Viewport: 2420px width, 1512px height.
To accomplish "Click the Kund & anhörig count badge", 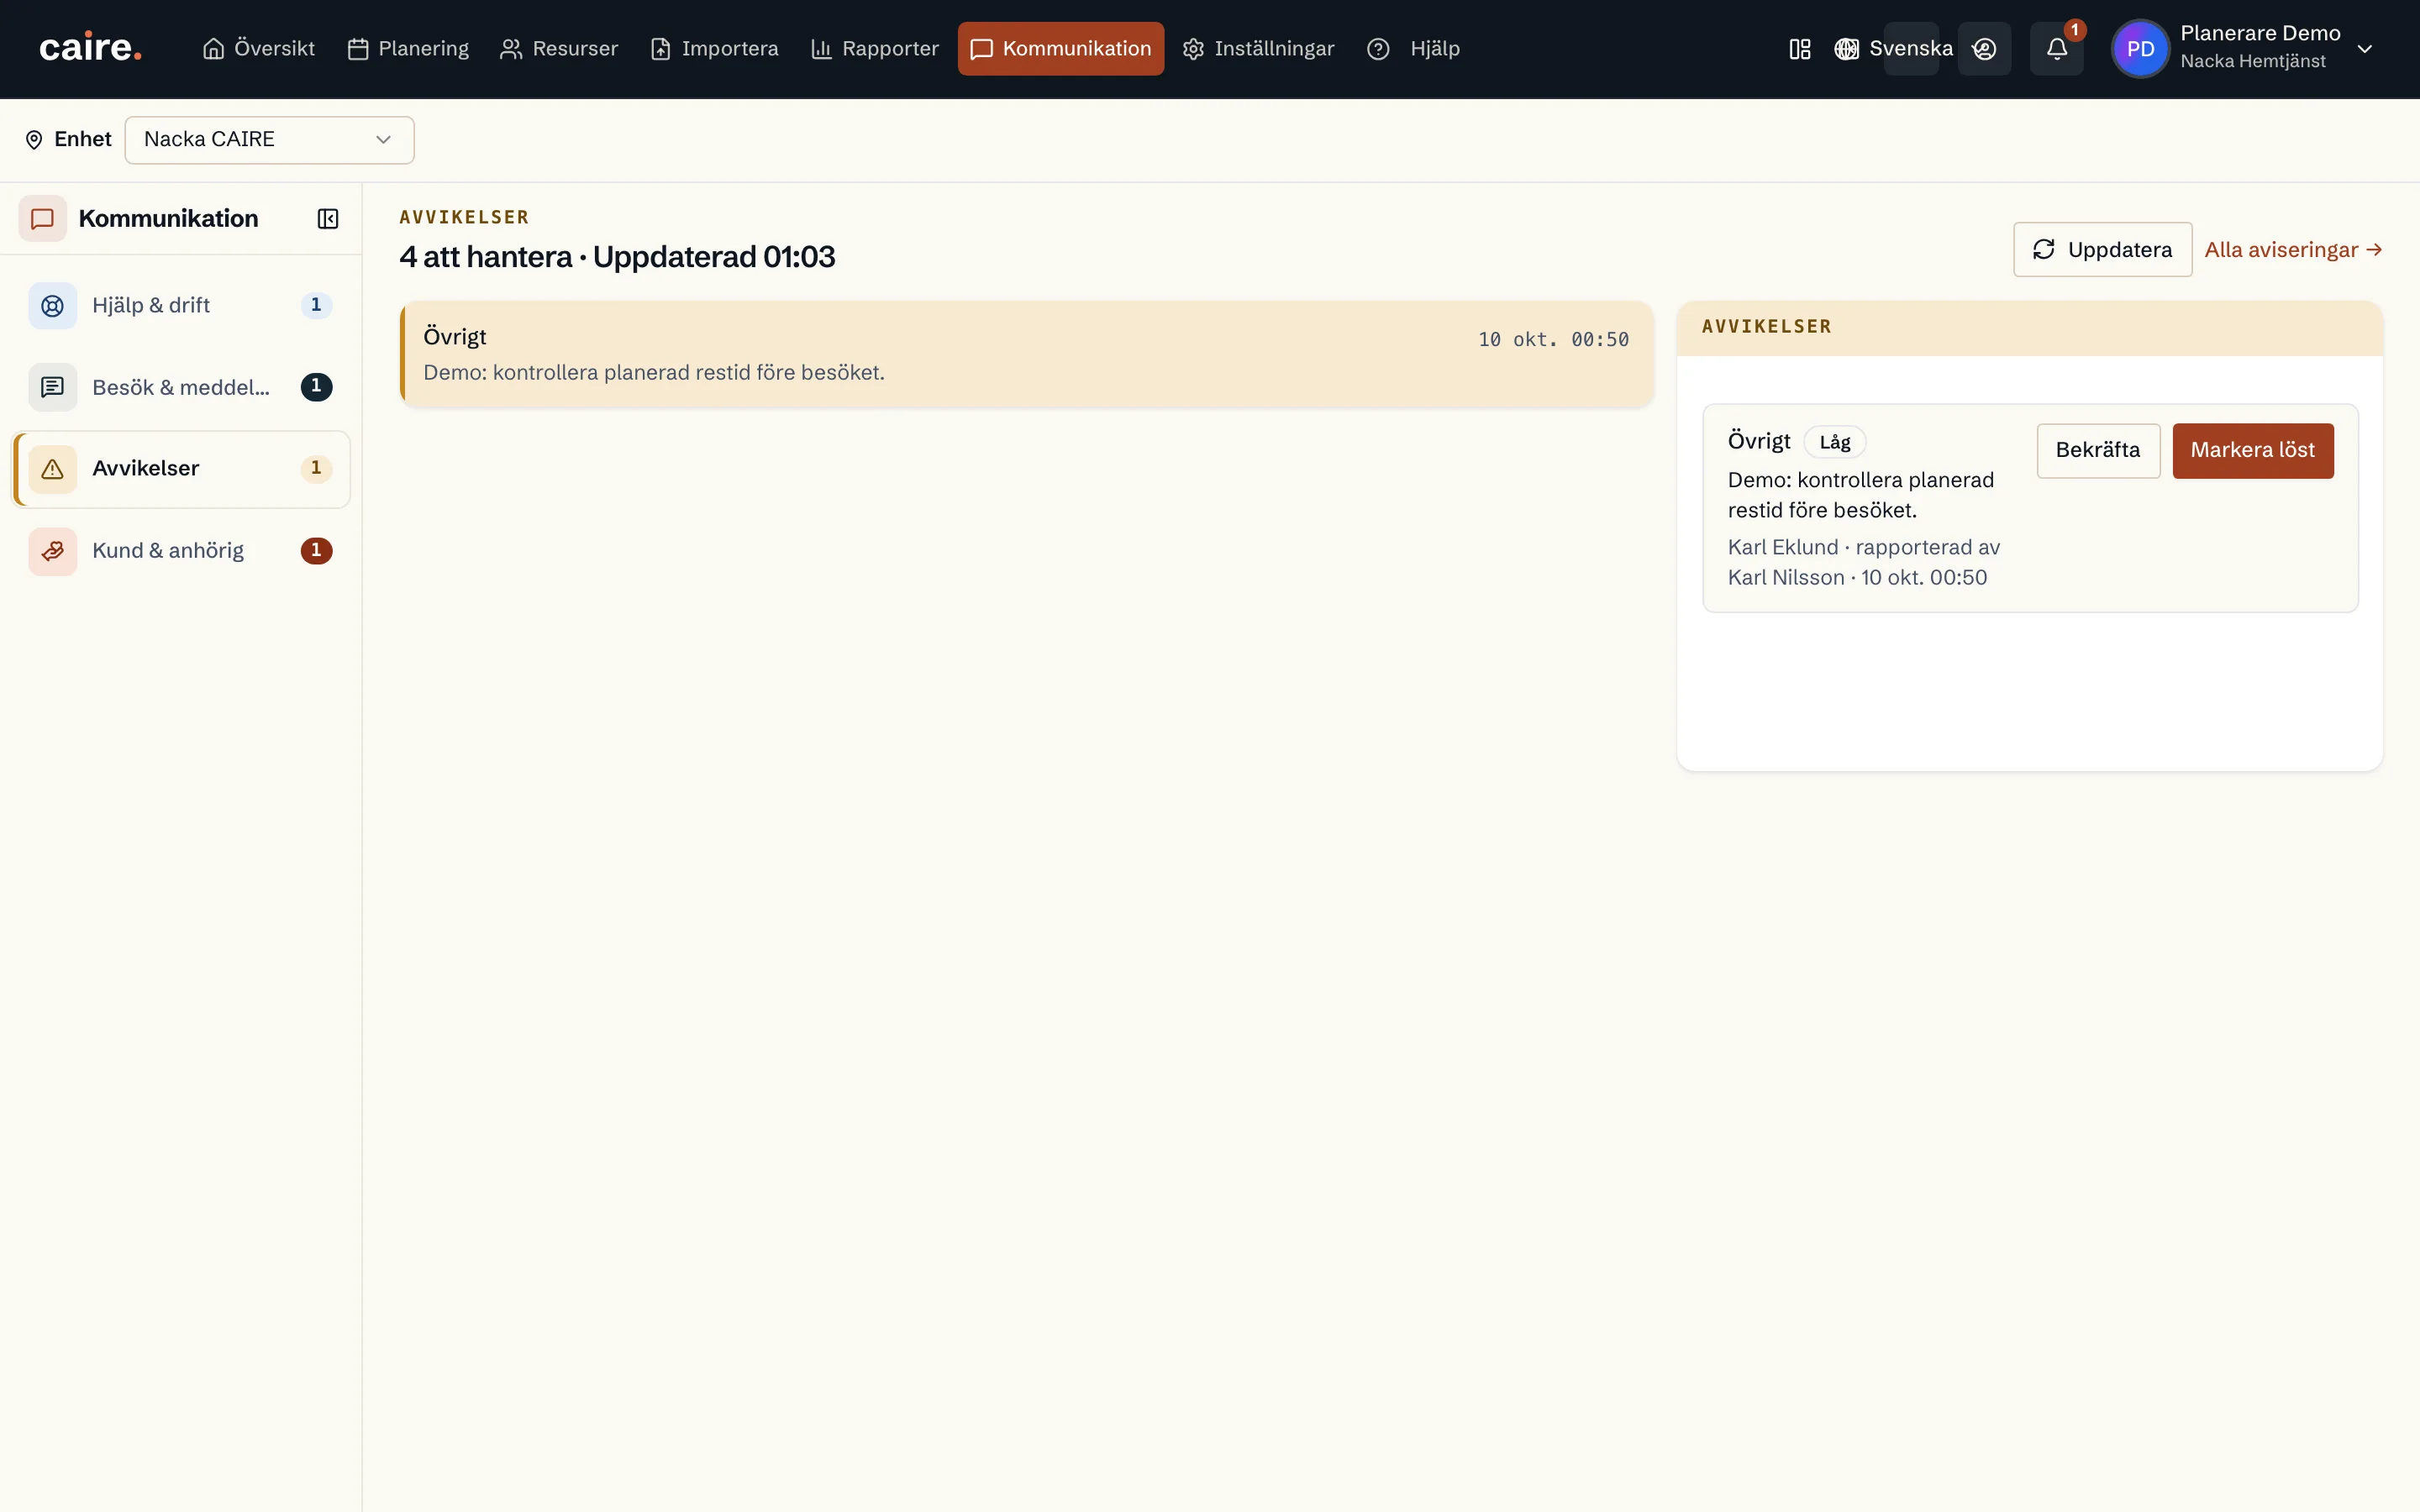I will pos(316,551).
